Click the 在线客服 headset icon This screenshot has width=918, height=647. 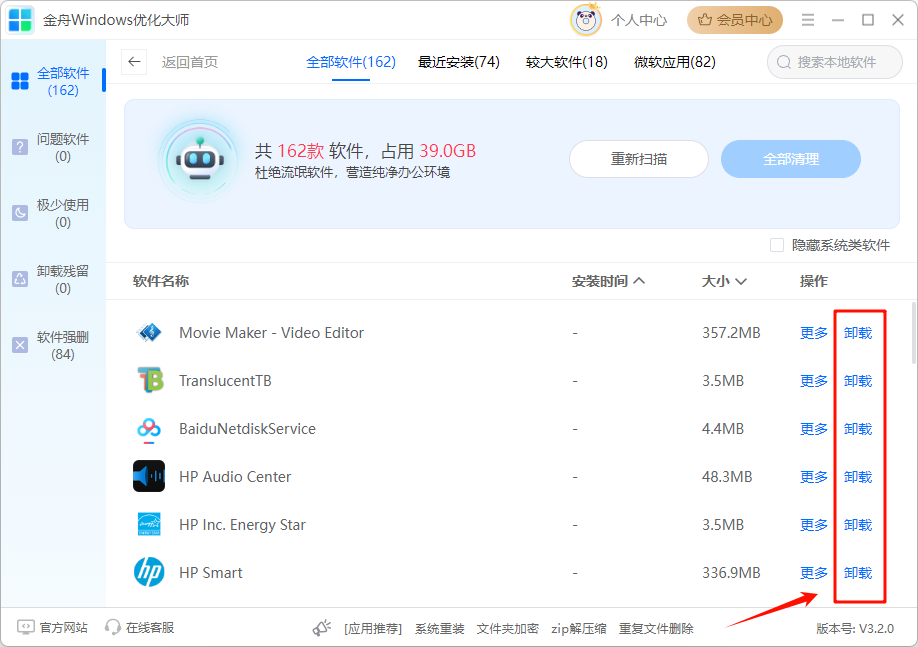point(112,628)
